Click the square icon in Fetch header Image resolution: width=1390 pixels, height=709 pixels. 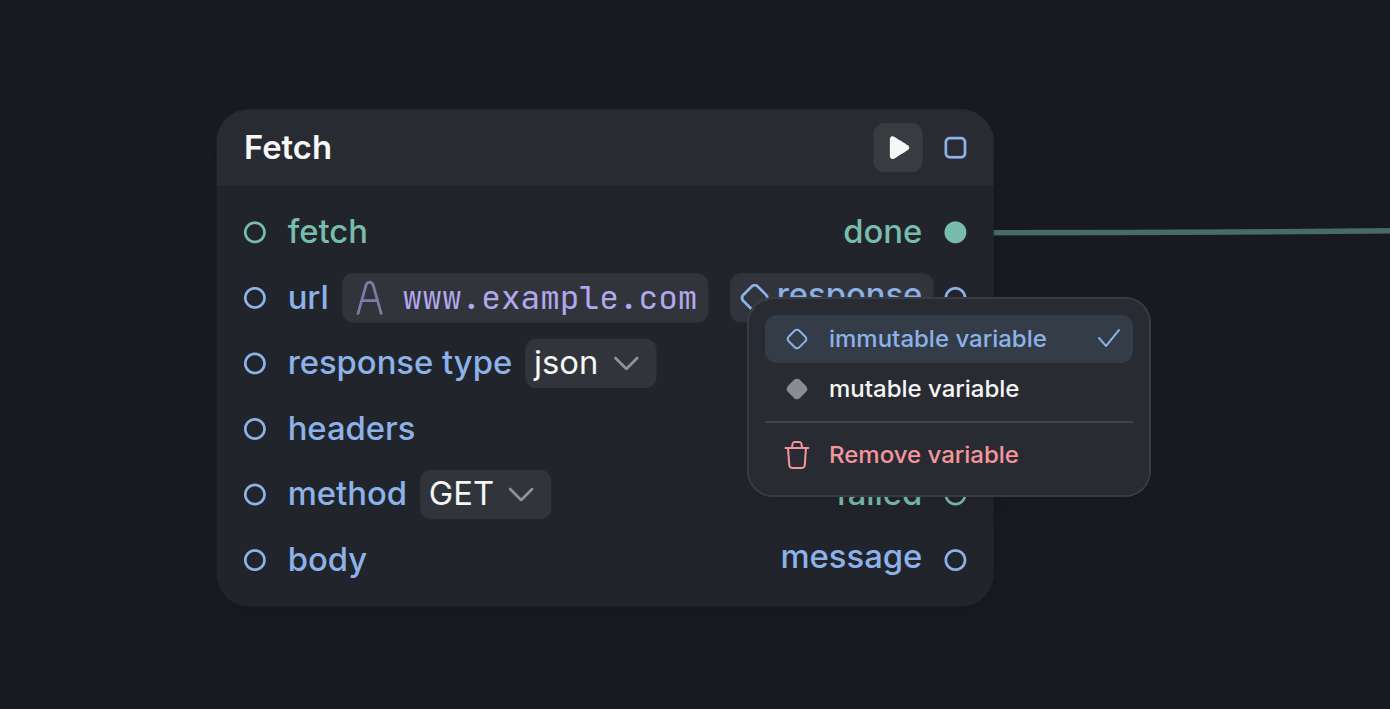tap(955, 148)
